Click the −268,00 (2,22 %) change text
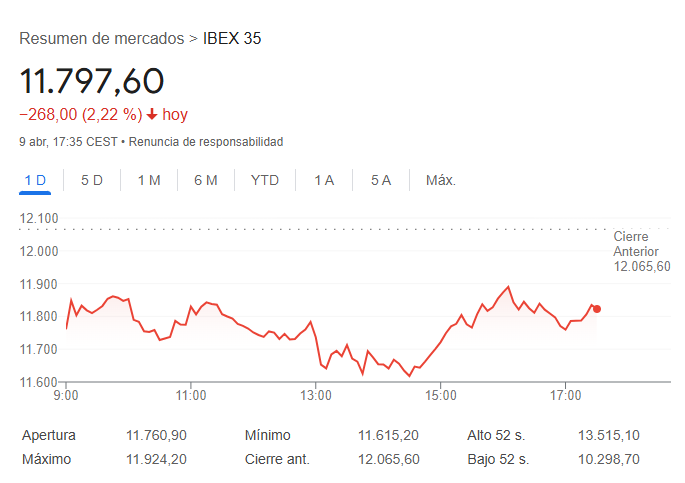The width and height of the screenshot is (685, 483). (80, 115)
